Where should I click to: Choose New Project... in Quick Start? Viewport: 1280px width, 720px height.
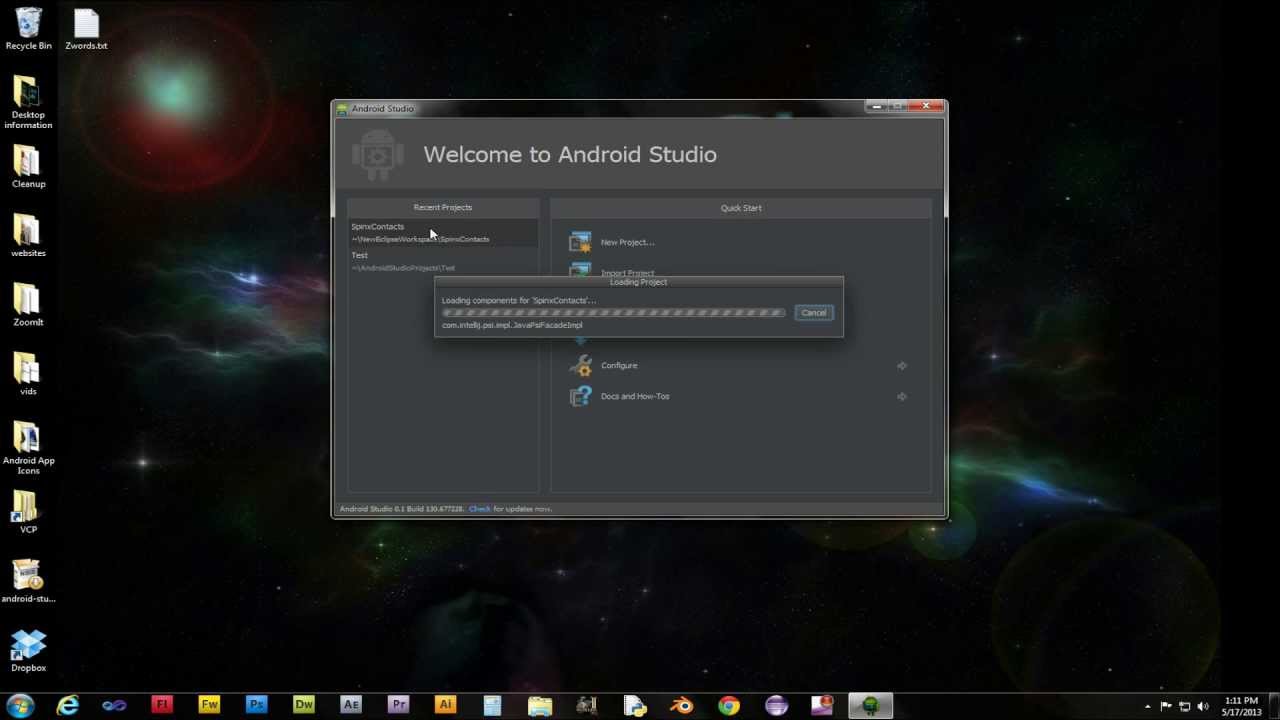[x=627, y=242]
